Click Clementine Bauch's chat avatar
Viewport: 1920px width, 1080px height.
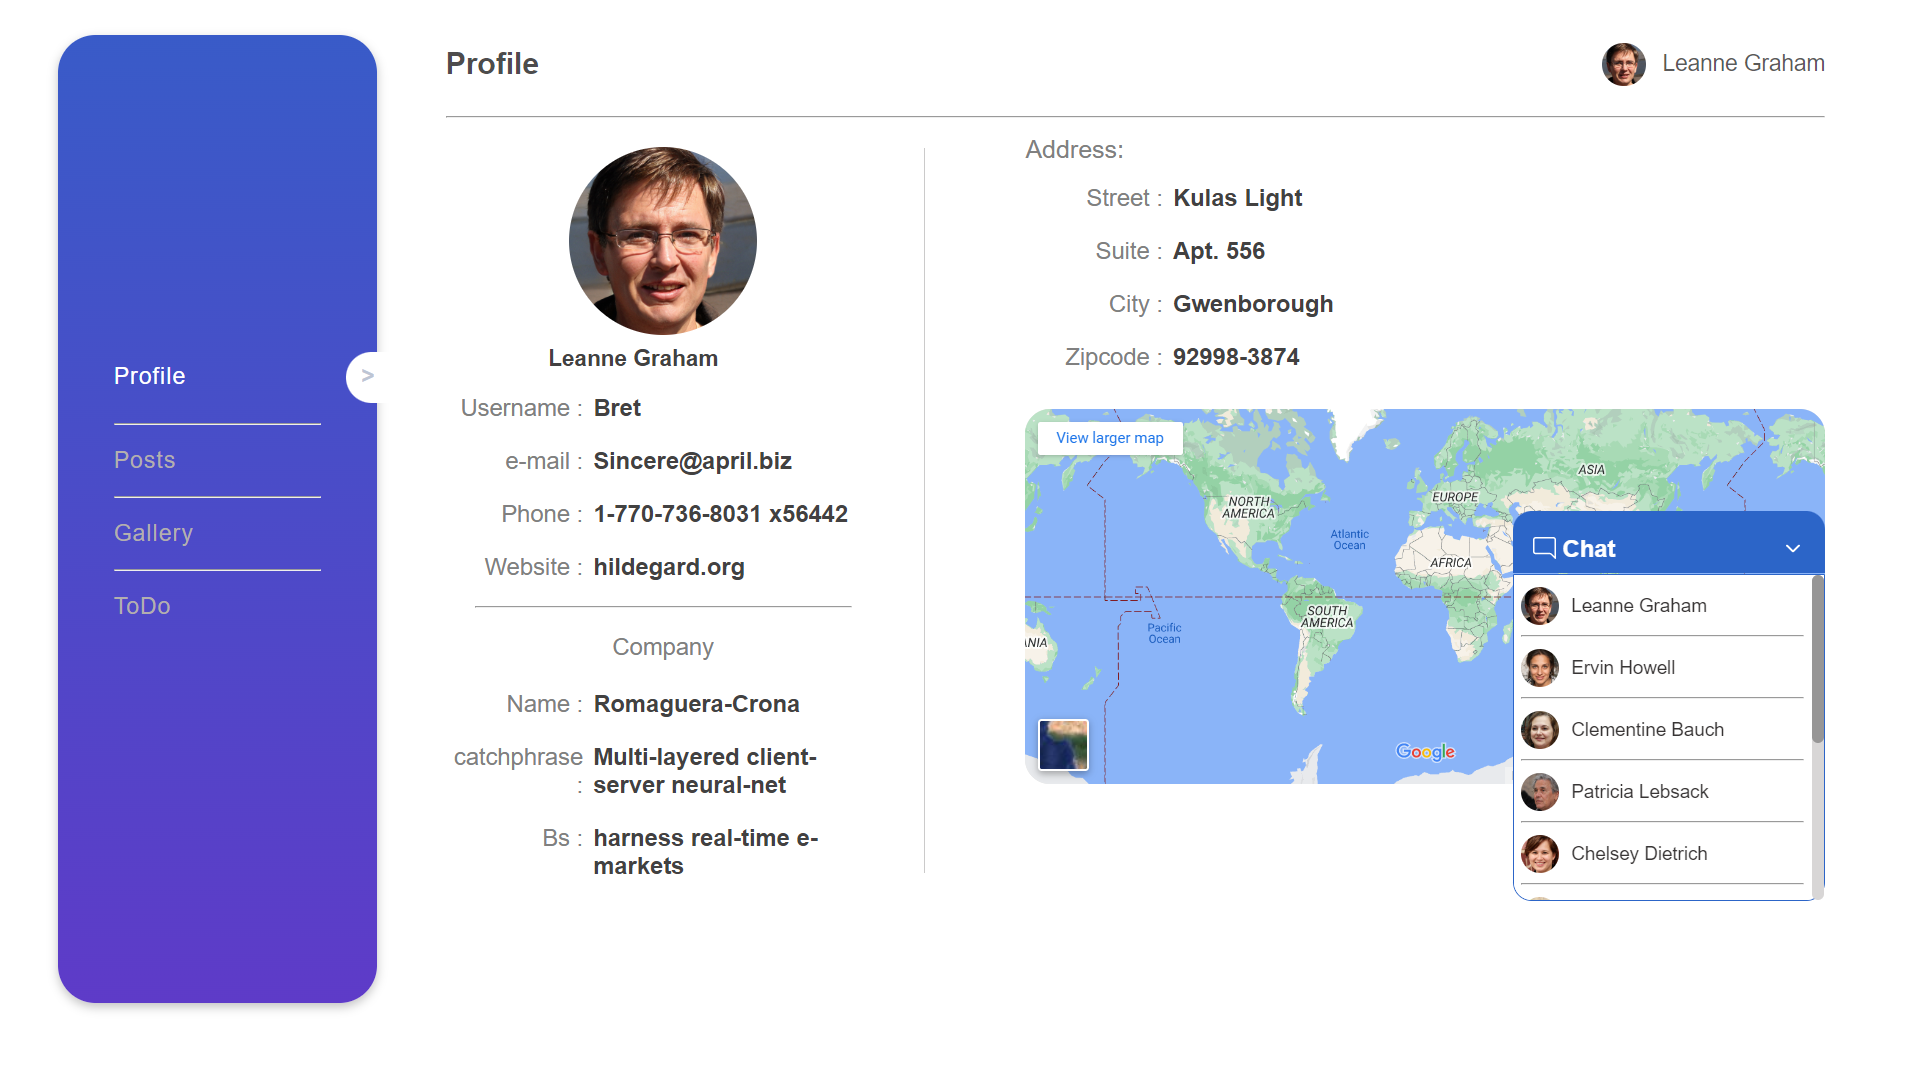[1540, 730]
